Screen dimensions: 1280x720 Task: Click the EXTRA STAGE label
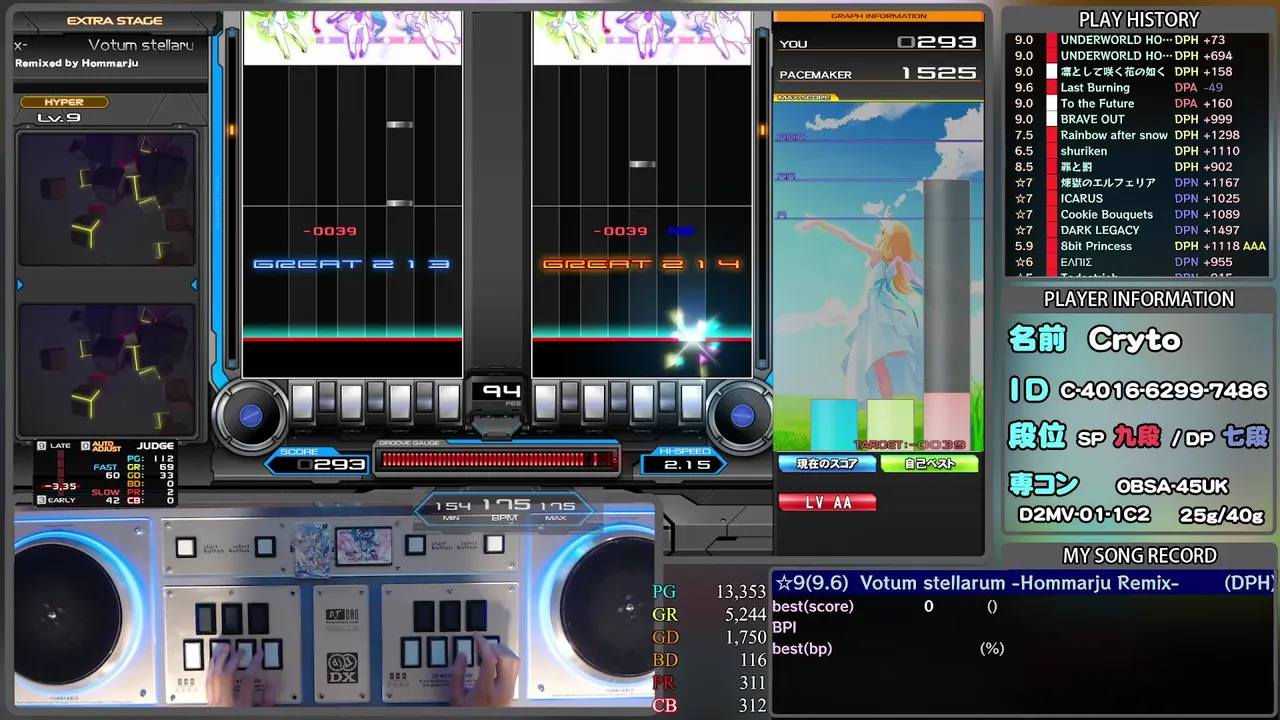[114, 21]
